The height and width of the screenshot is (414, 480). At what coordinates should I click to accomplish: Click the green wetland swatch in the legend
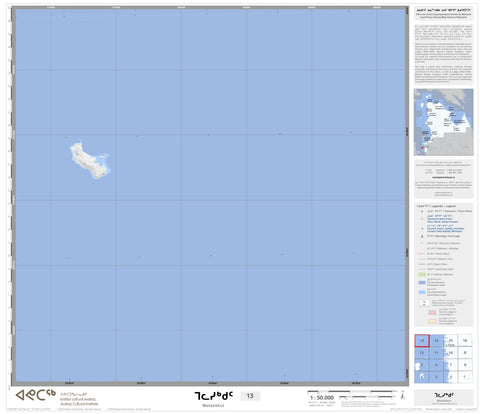tap(422, 274)
